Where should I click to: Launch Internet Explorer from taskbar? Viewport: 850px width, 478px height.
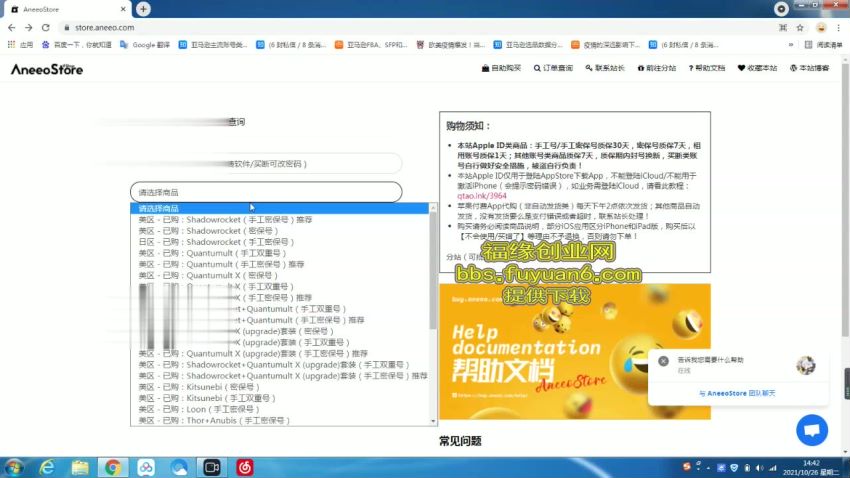(47, 467)
